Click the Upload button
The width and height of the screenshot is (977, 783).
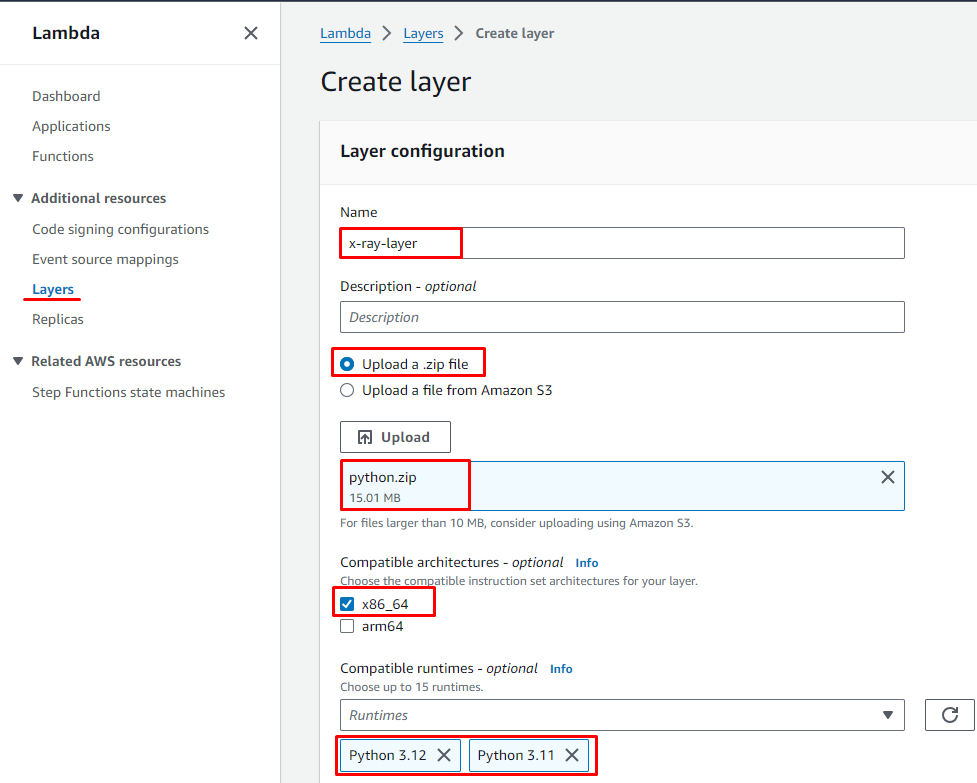point(395,437)
